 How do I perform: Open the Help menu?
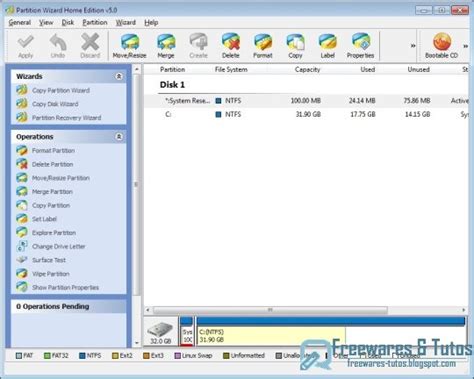pos(151,23)
